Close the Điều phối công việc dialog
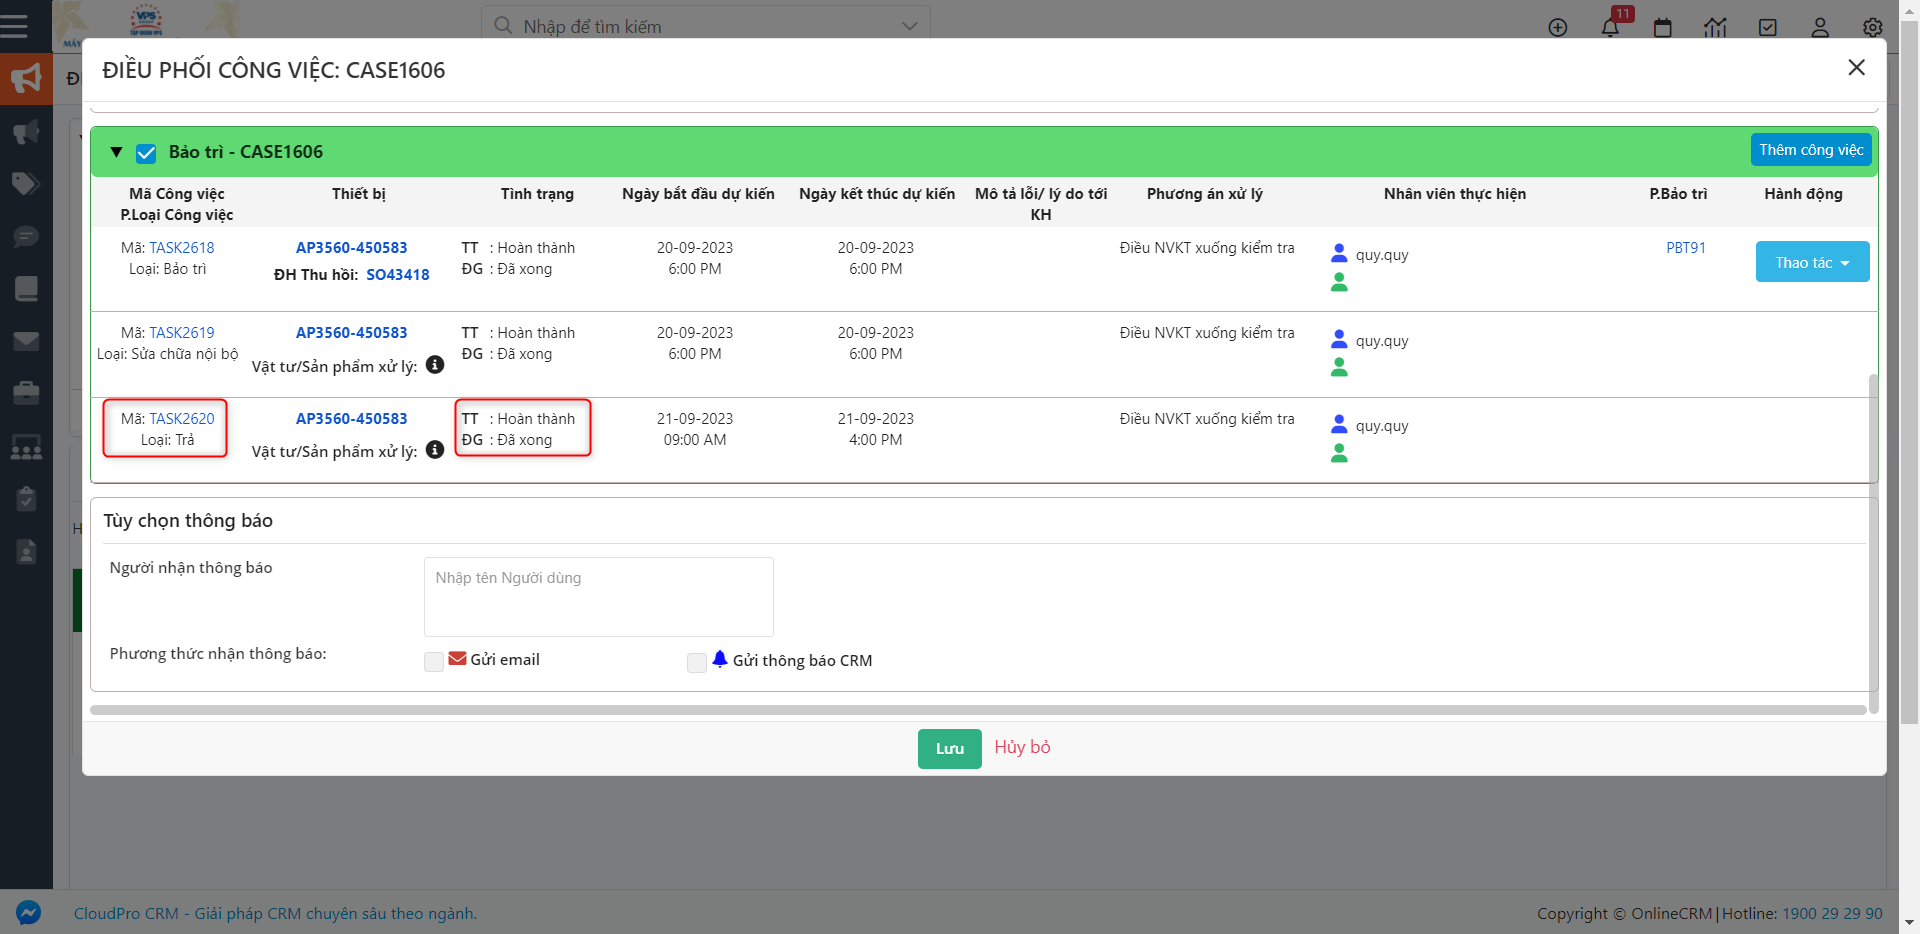The height and width of the screenshot is (934, 1920). coord(1856,67)
